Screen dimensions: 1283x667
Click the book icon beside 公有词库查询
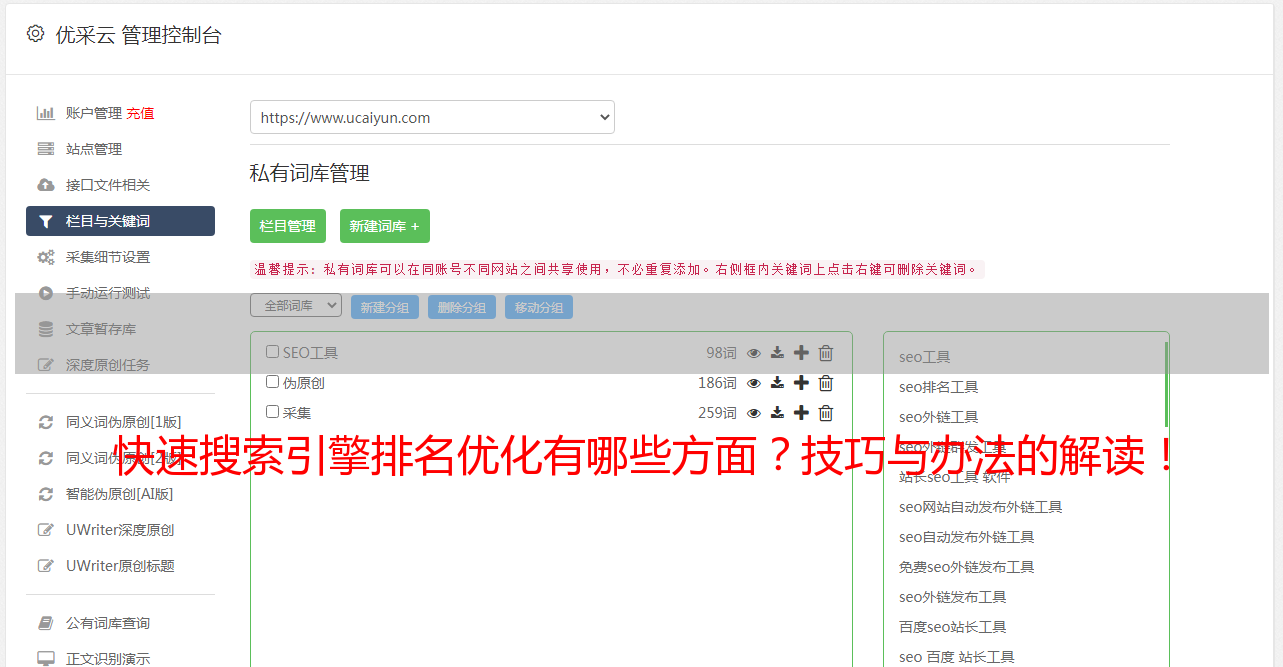click(45, 623)
